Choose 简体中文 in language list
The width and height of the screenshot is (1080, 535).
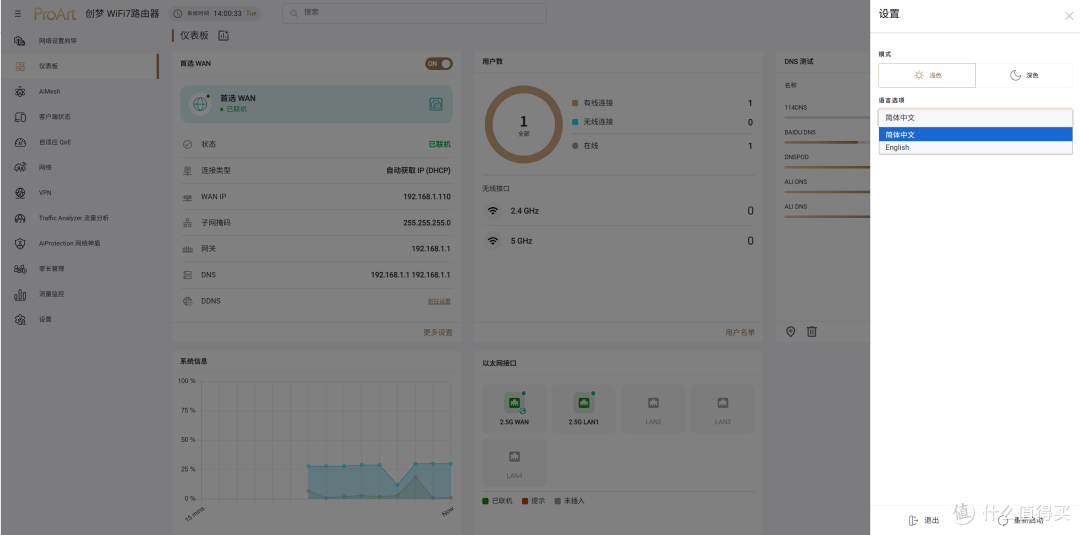point(975,134)
